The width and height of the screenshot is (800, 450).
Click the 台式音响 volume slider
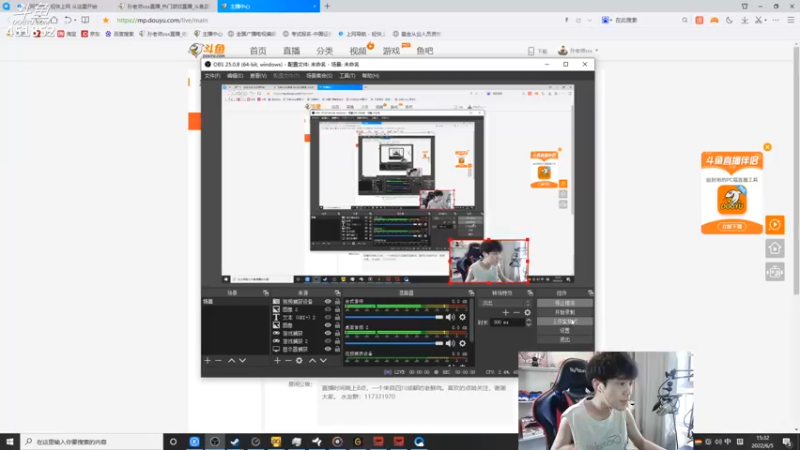394,317
